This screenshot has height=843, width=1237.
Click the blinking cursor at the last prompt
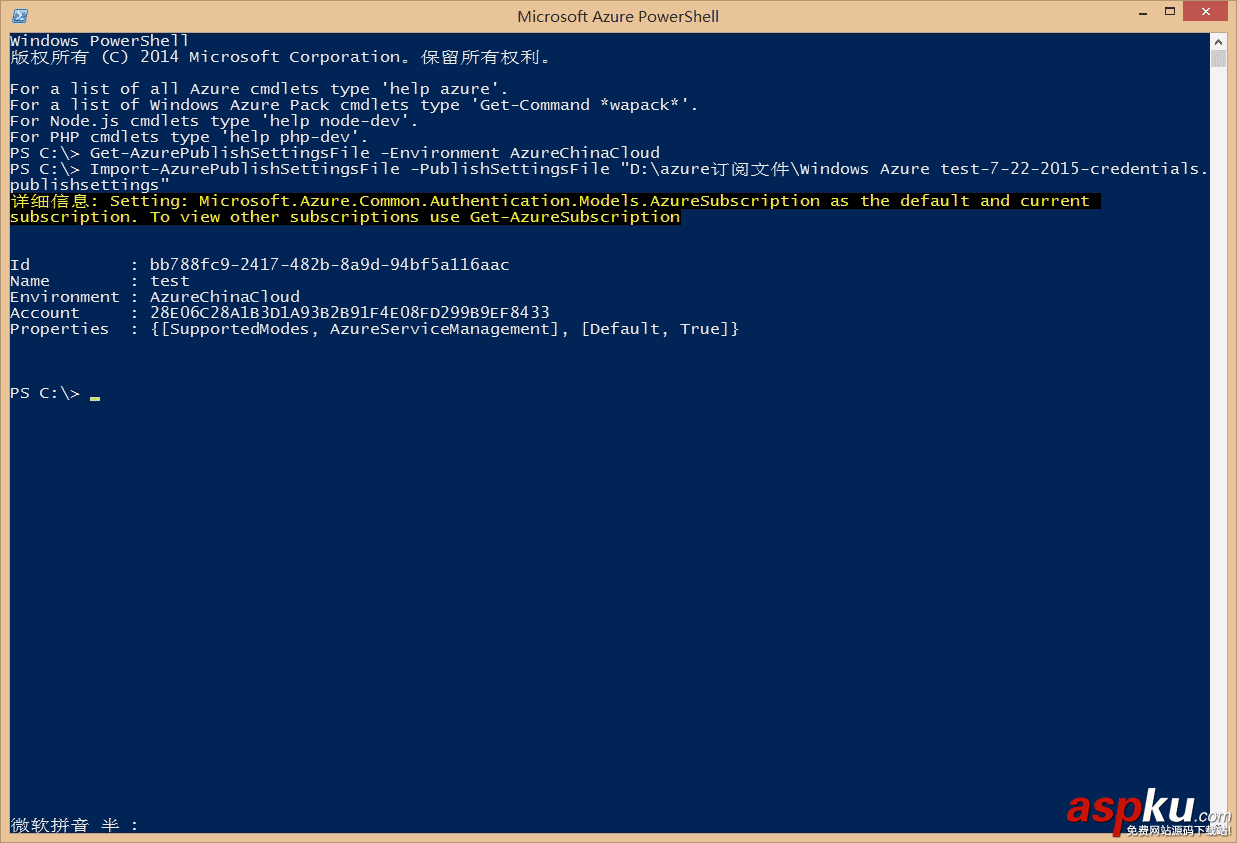[x=95, y=397]
